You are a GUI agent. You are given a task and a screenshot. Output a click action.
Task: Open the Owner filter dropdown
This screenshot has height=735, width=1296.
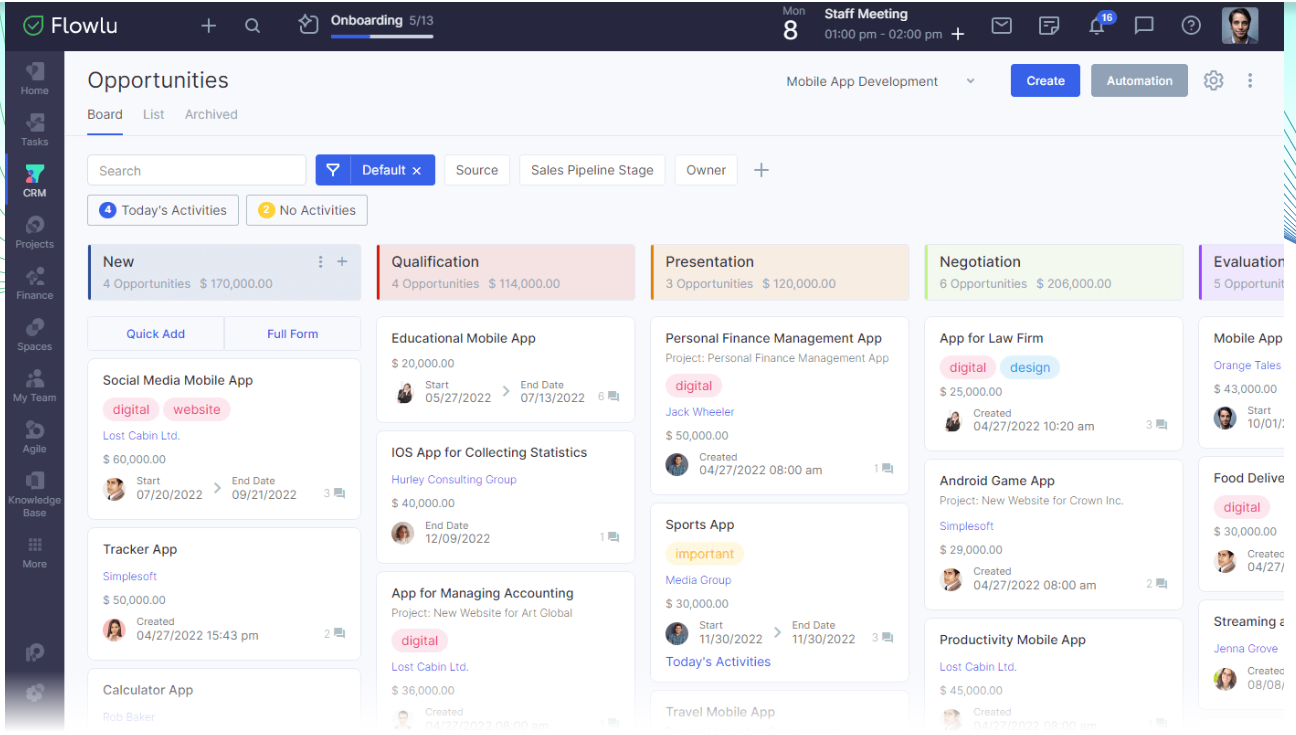point(706,170)
